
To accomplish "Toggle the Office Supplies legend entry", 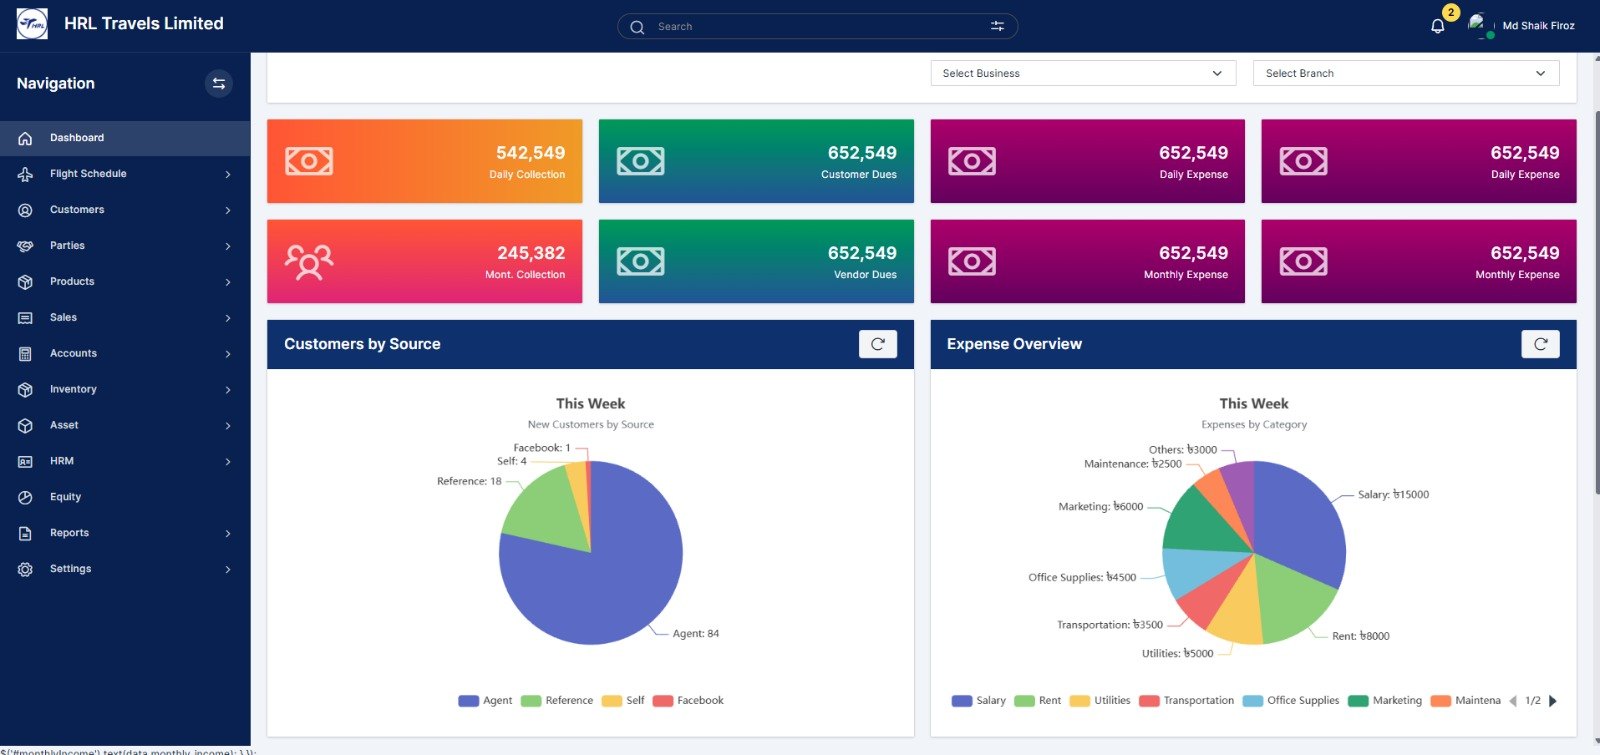I will (1291, 701).
